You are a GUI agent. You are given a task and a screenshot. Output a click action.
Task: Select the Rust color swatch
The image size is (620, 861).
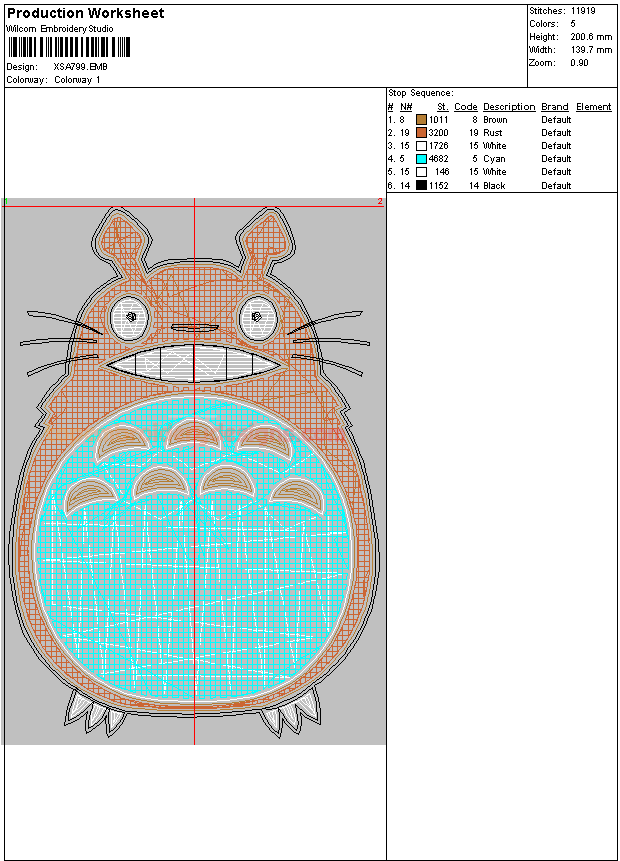pyautogui.click(x=421, y=132)
